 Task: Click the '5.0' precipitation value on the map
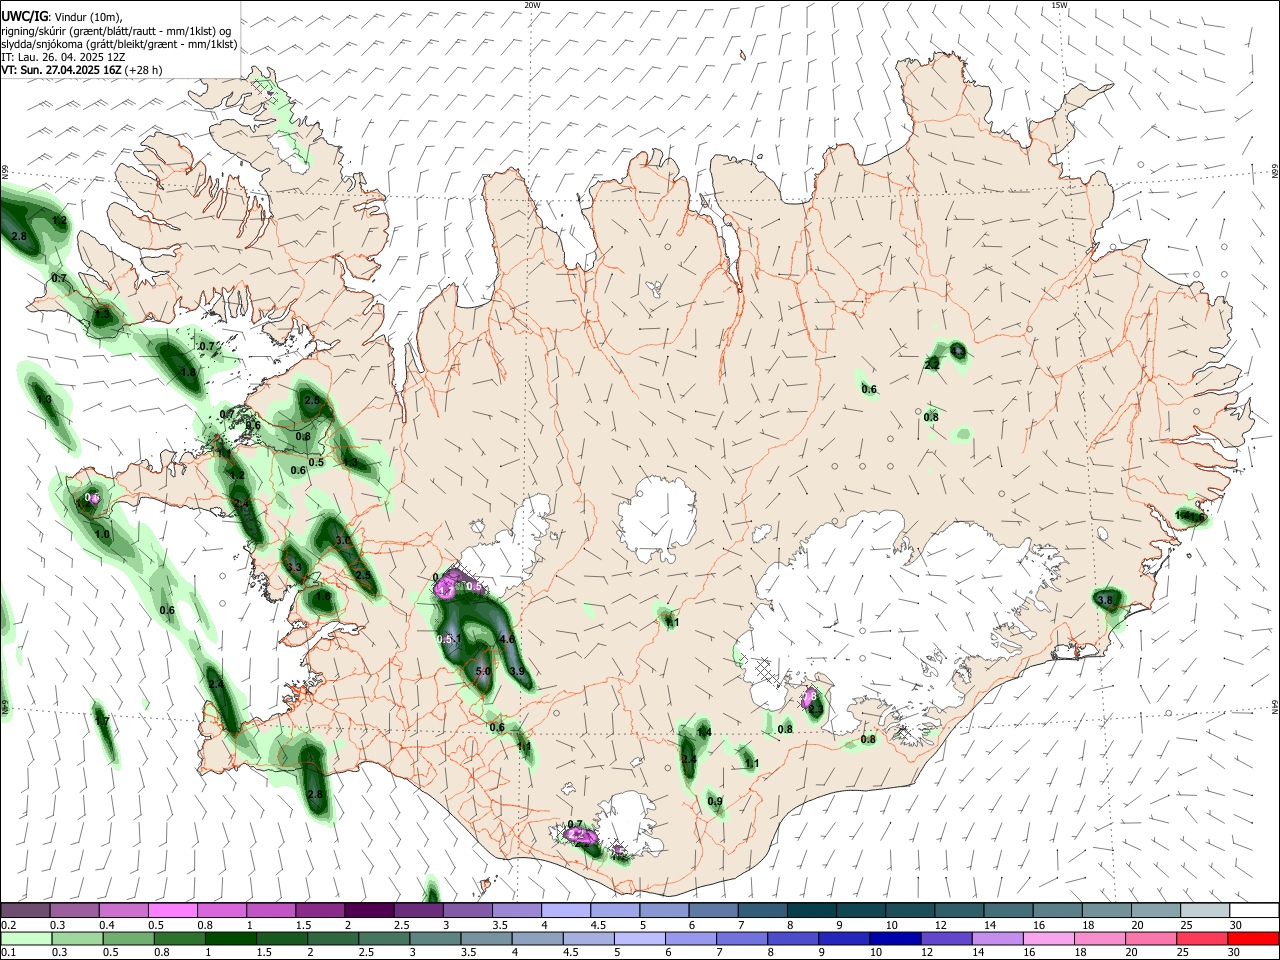point(483,672)
